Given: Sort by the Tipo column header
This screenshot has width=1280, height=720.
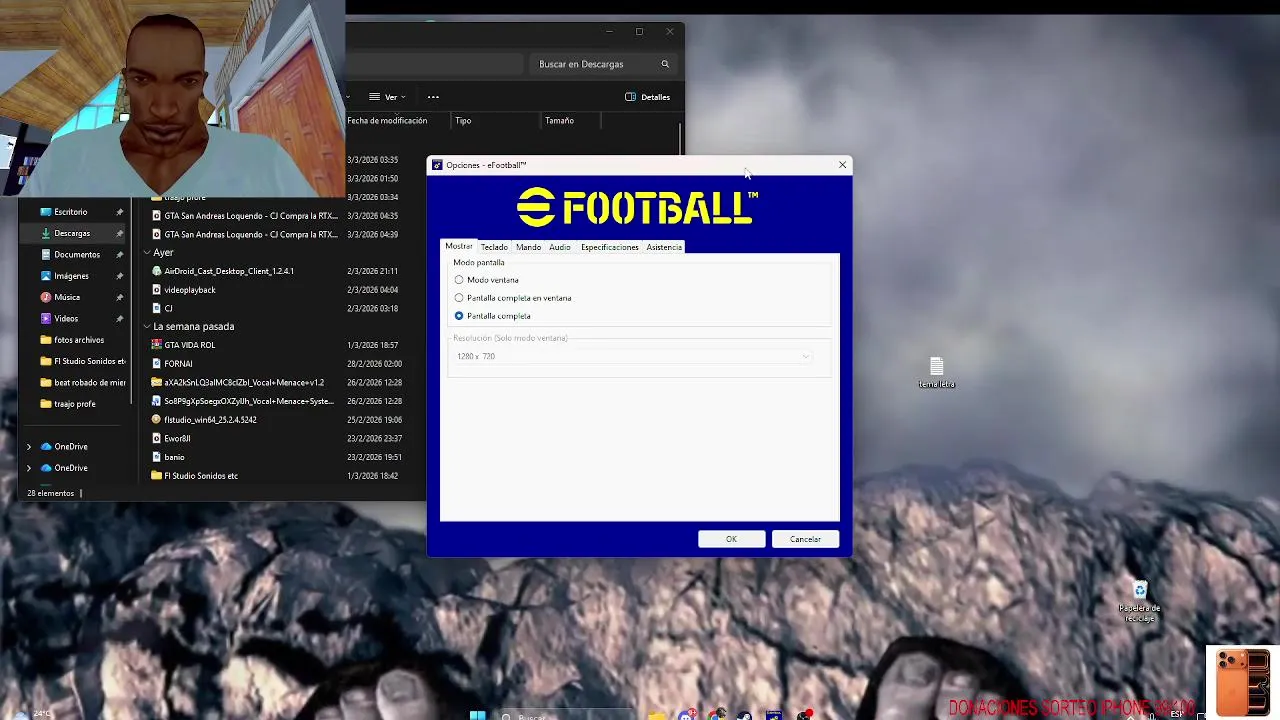Looking at the screenshot, I should coord(463,121).
